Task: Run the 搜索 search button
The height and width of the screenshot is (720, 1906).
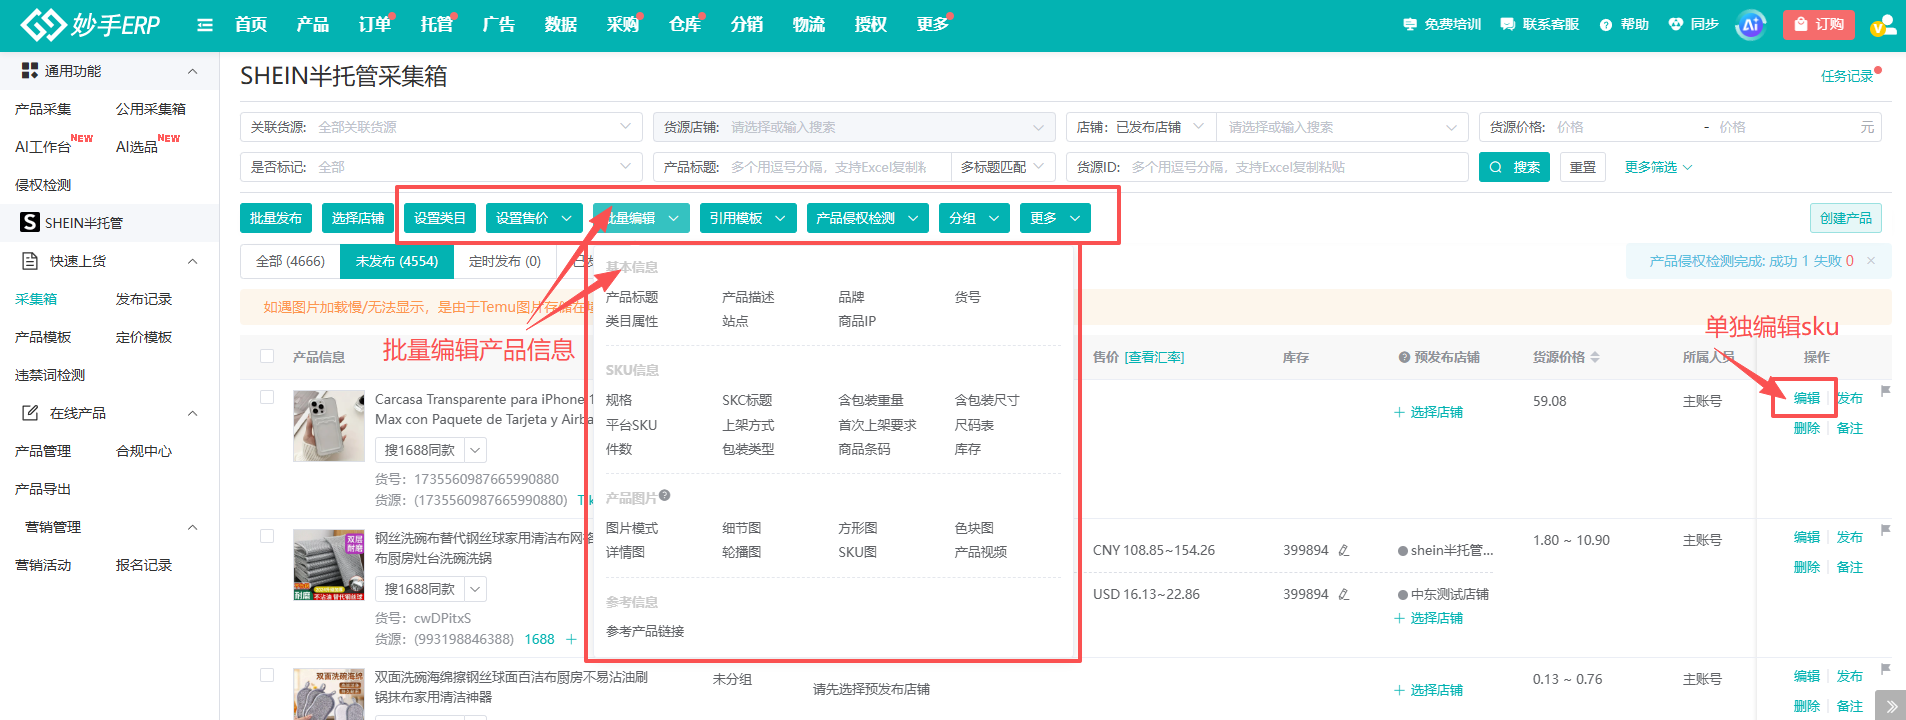Action: point(1514,167)
